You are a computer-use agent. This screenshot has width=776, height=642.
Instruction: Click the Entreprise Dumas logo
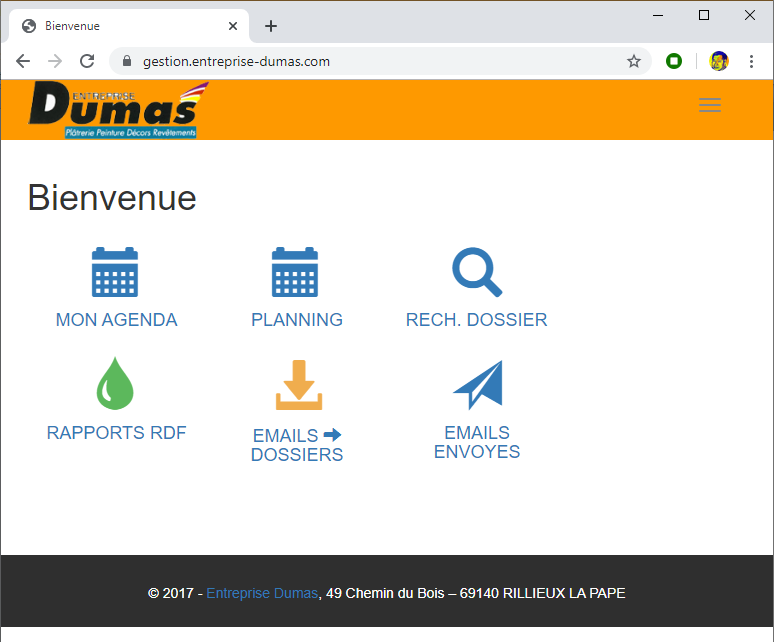click(x=113, y=109)
